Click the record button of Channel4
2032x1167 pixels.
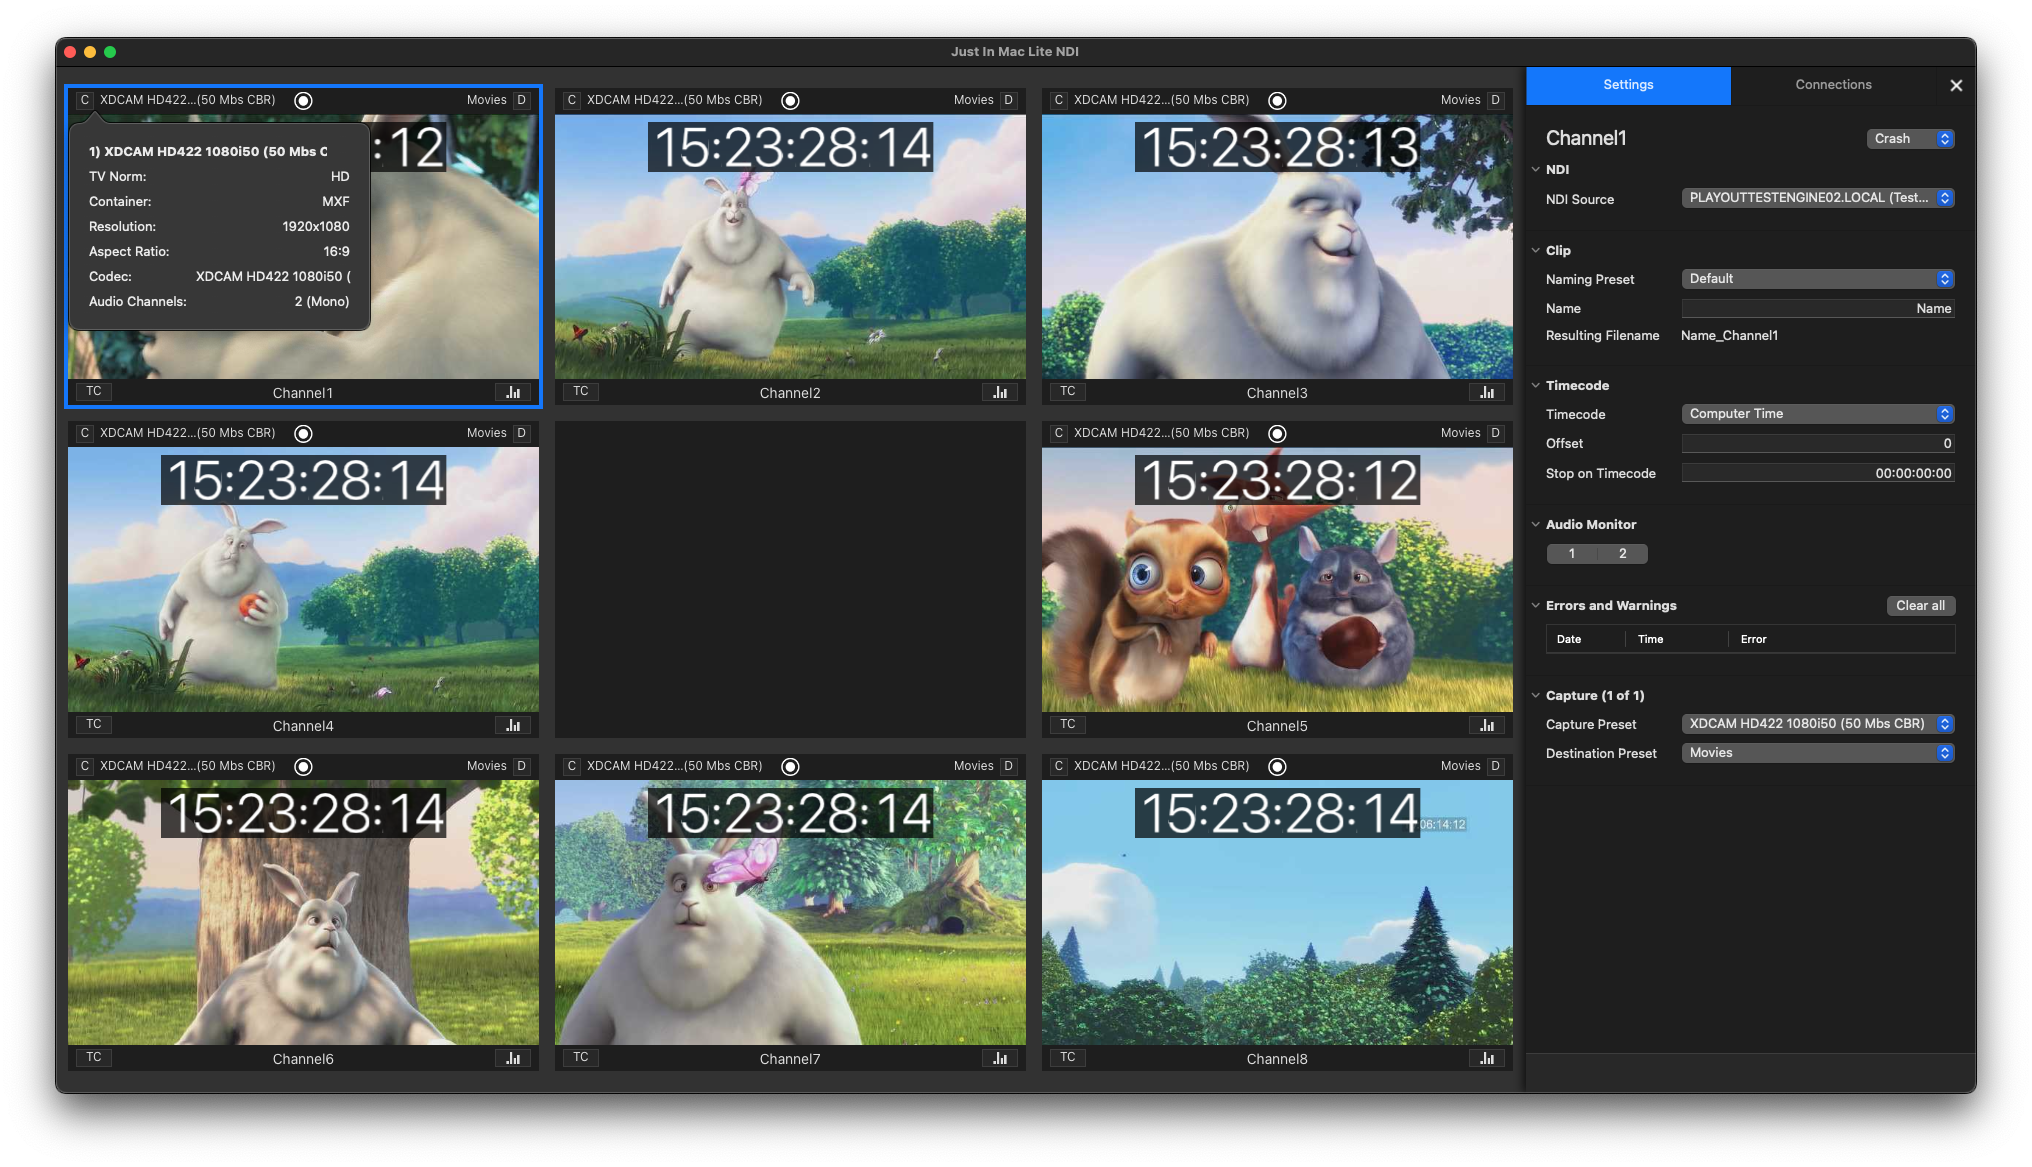coord(303,433)
